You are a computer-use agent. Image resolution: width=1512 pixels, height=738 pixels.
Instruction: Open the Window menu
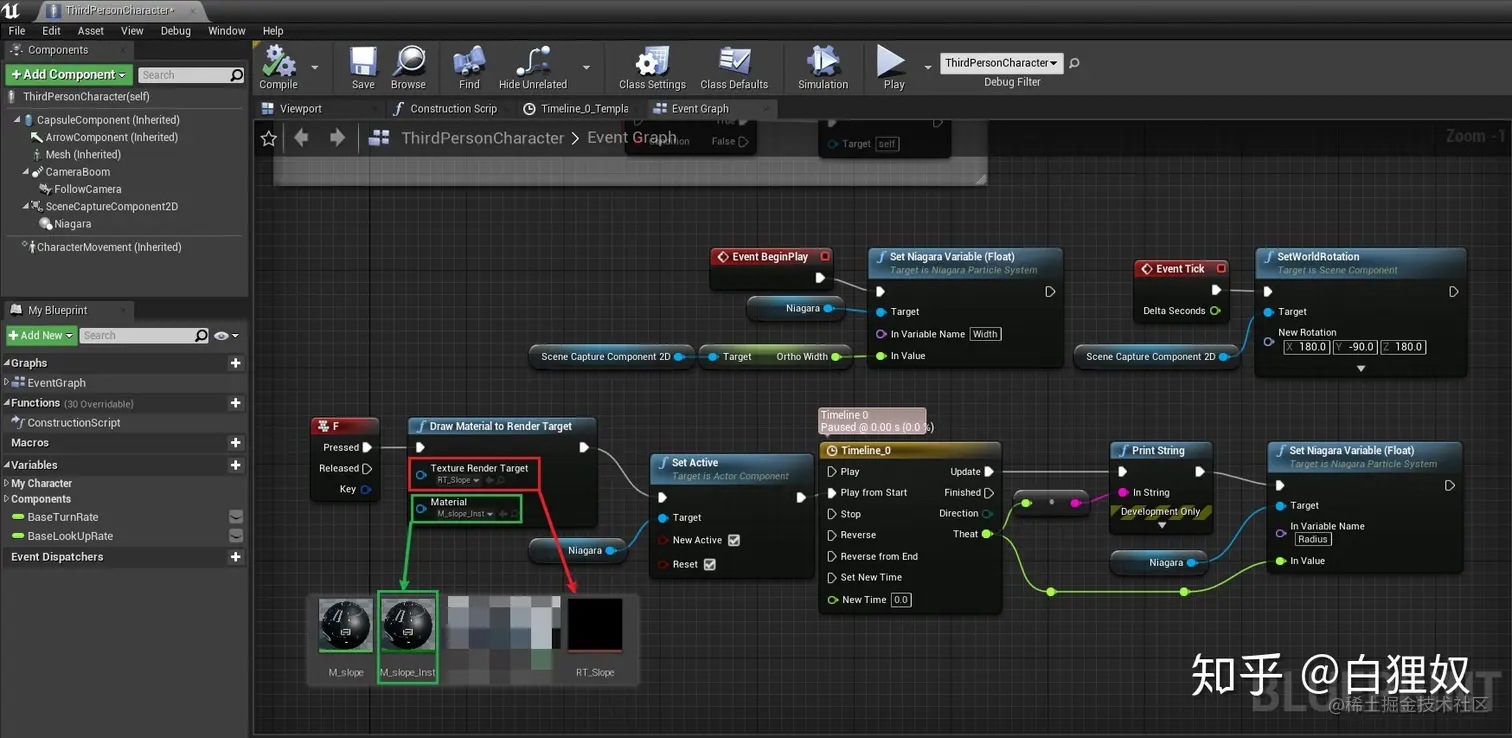point(227,31)
